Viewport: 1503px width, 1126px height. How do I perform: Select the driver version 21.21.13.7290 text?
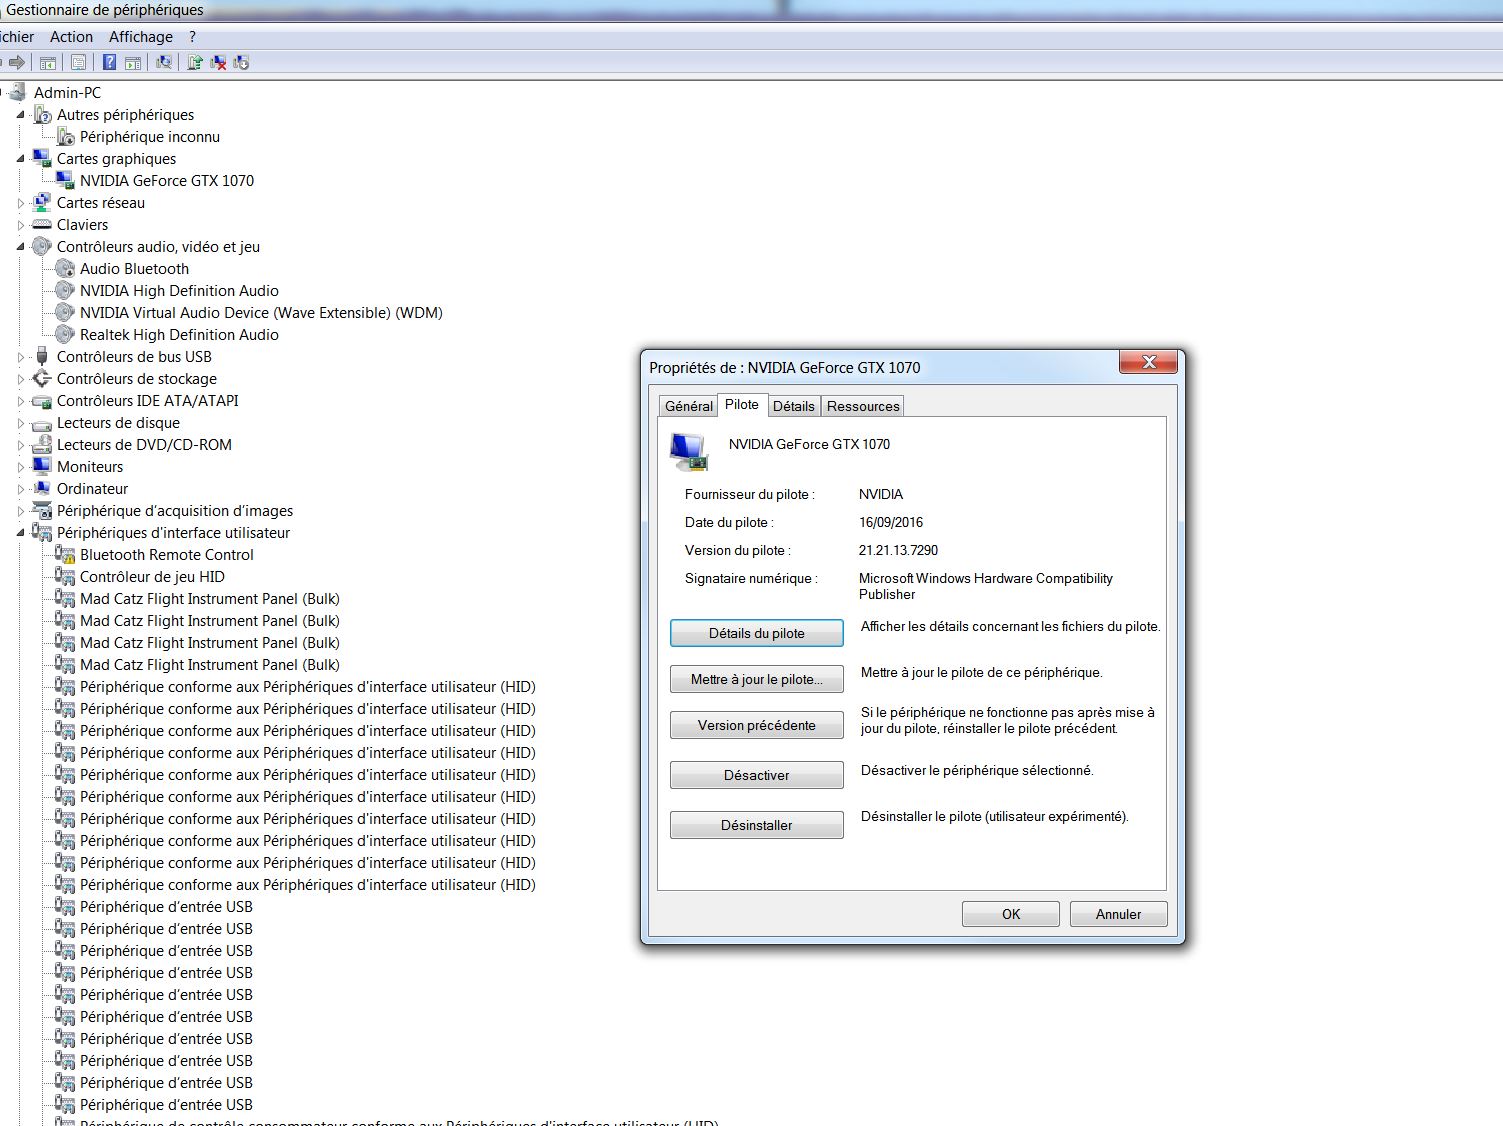[898, 550]
